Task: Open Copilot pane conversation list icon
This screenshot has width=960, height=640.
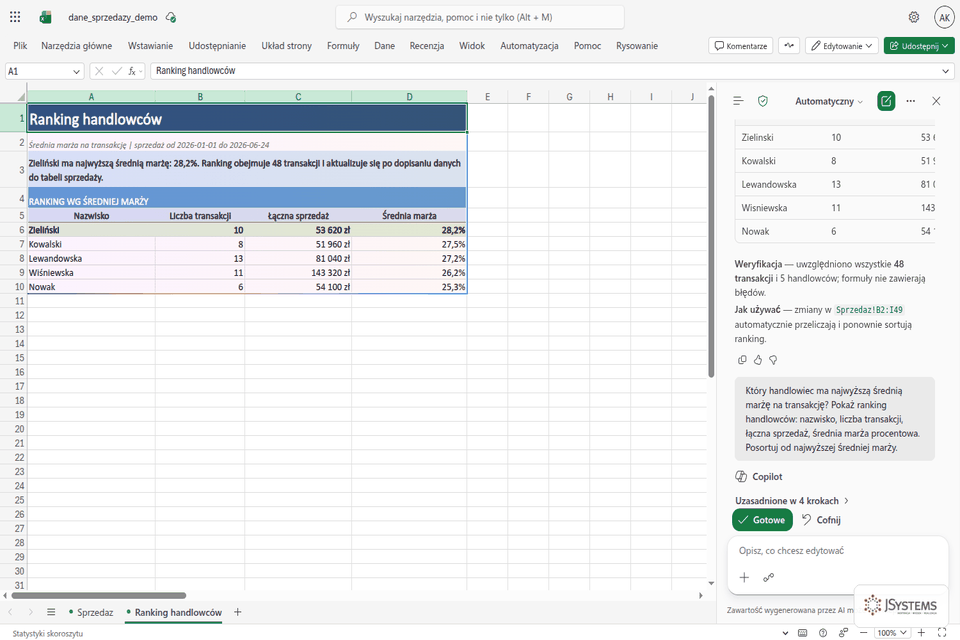Action: [x=738, y=101]
